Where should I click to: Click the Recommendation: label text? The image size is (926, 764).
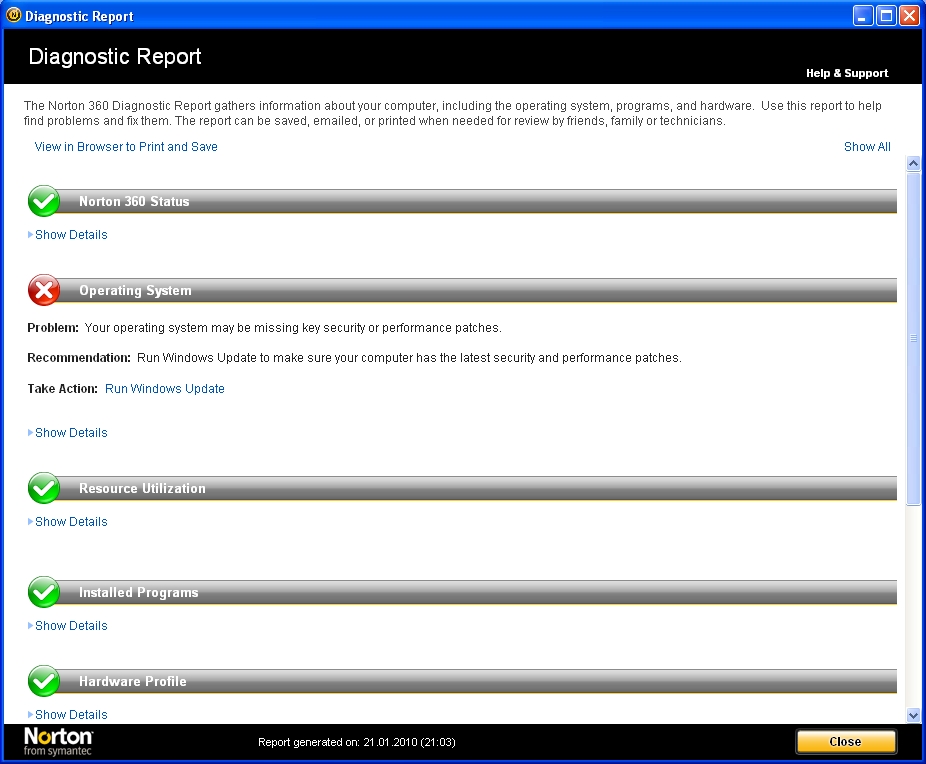79,358
